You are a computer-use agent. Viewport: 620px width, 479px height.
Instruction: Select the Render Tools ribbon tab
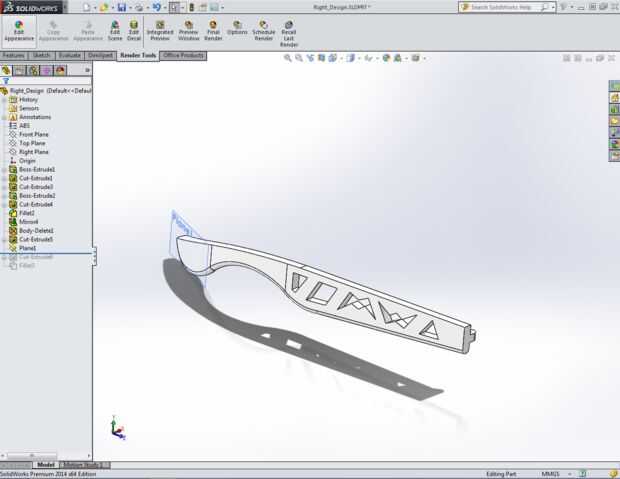(x=138, y=55)
